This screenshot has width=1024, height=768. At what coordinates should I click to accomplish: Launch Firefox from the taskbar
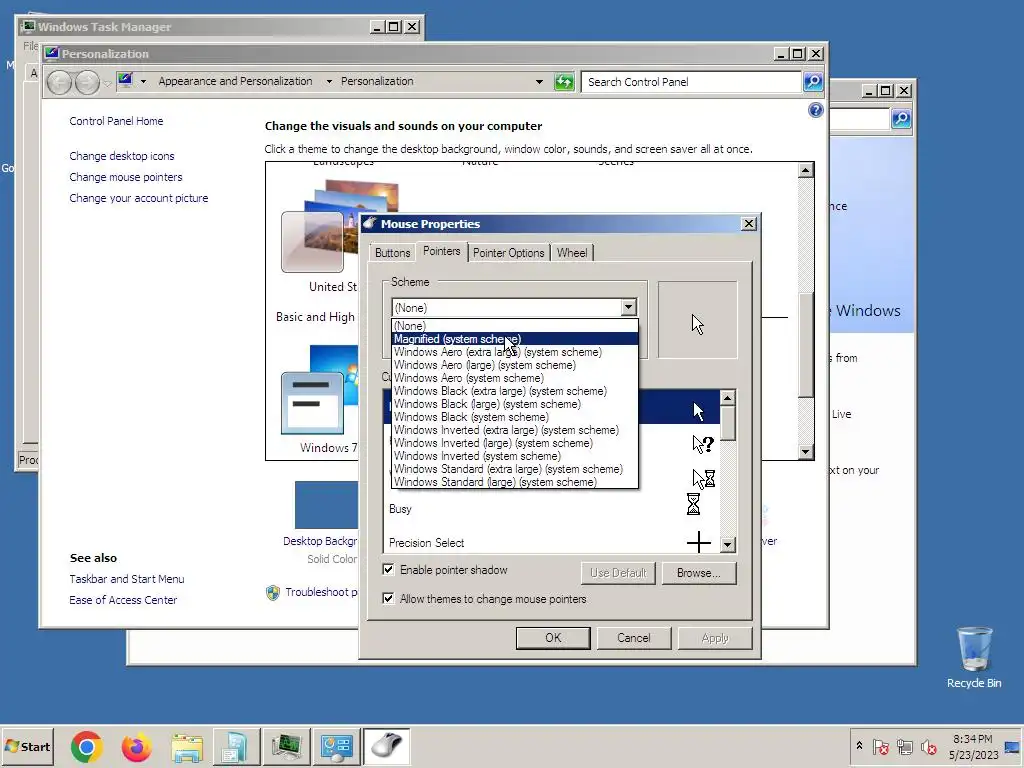136,746
